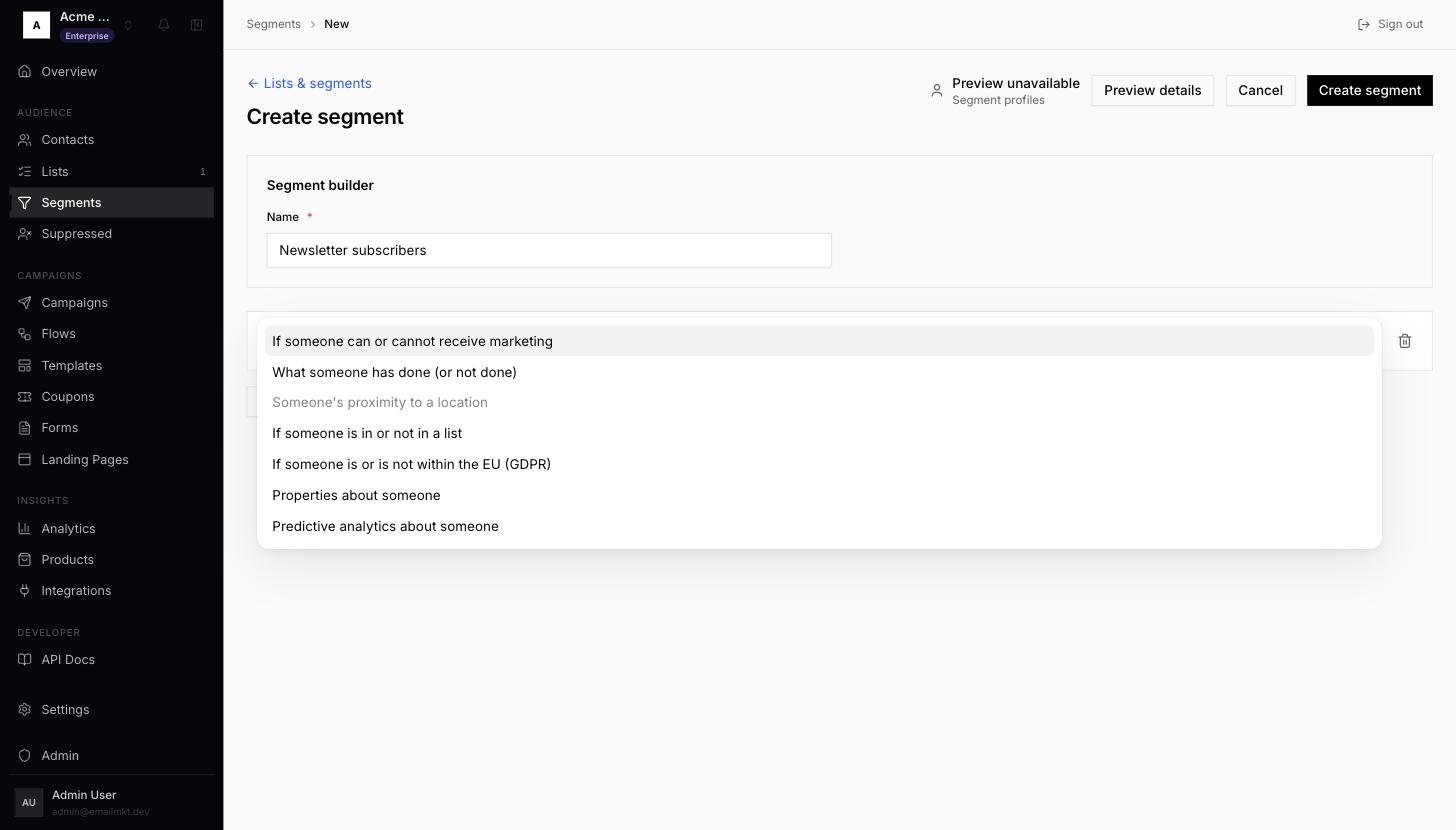
Task: Select 'Predictive analytics about someone'
Action: coord(819,527)
